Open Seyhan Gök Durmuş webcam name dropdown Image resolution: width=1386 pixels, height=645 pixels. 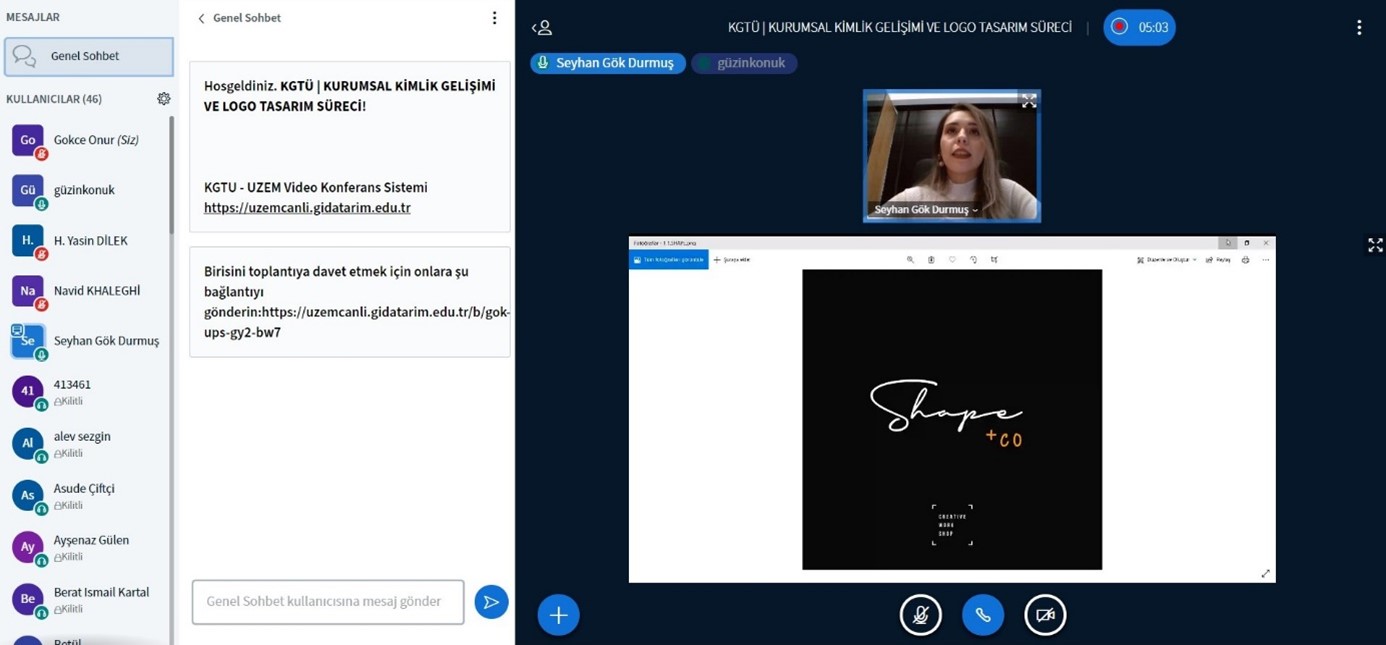coord(926,210)
